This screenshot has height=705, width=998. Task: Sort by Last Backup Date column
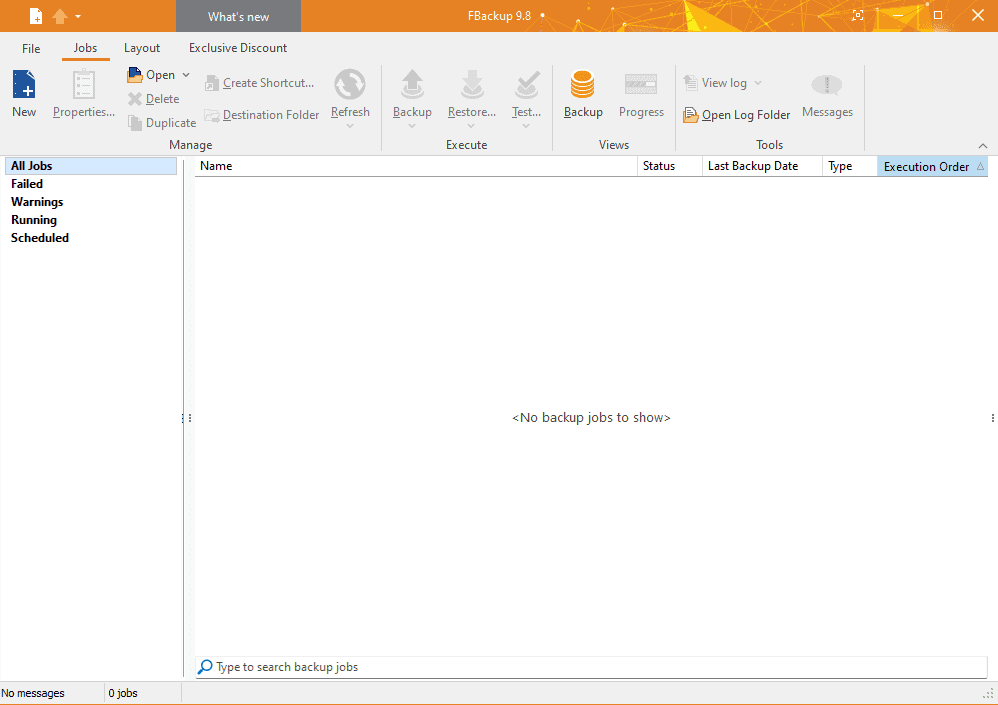click(x=763, y=166)
